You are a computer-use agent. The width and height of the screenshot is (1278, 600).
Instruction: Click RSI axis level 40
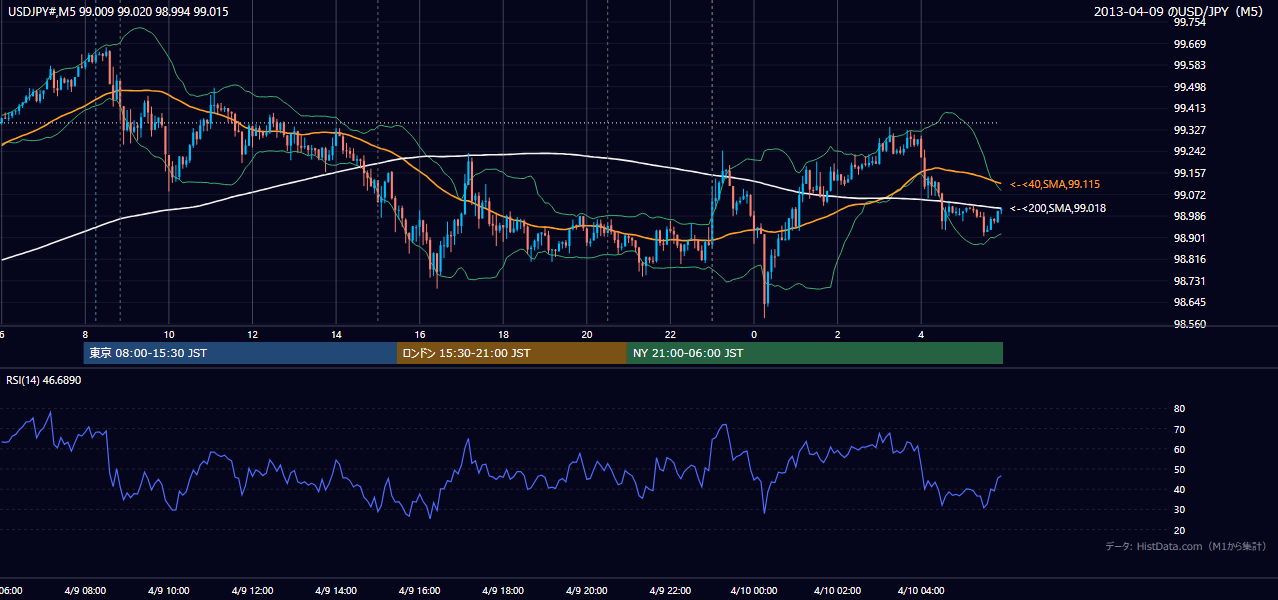[x=1179, y=490]
